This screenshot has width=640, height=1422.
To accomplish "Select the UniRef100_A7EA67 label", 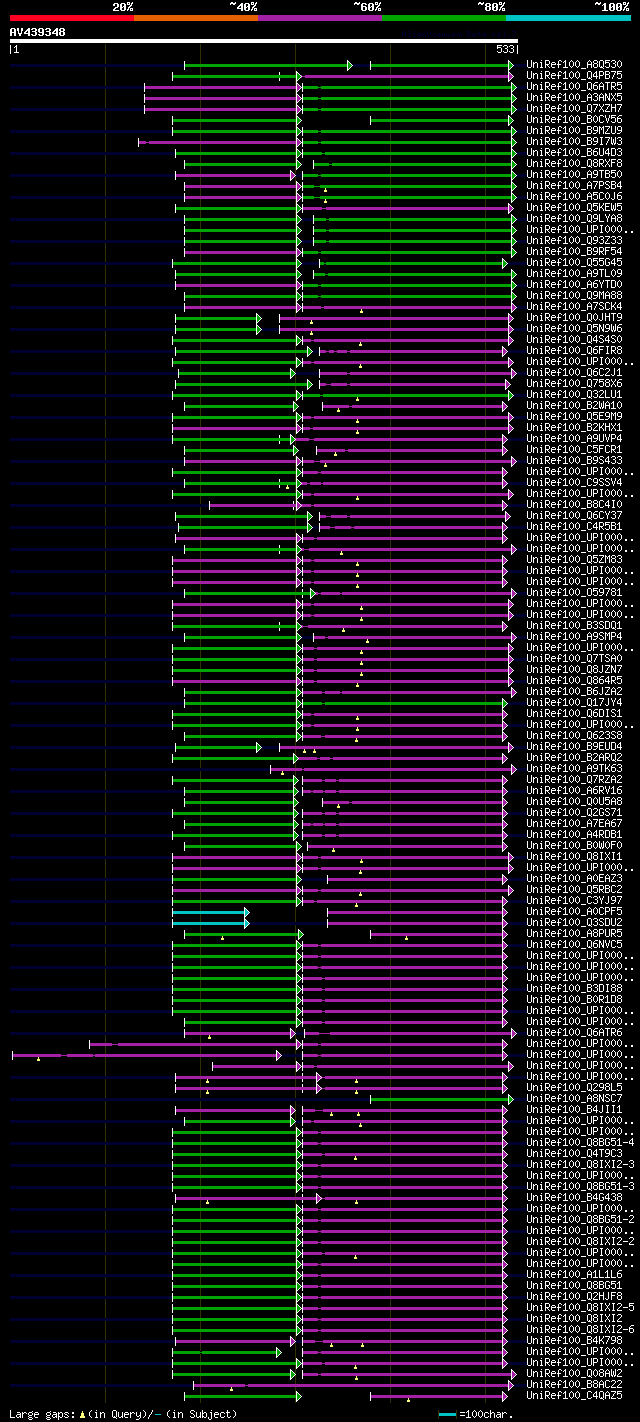I will click(x=574, y=824).
